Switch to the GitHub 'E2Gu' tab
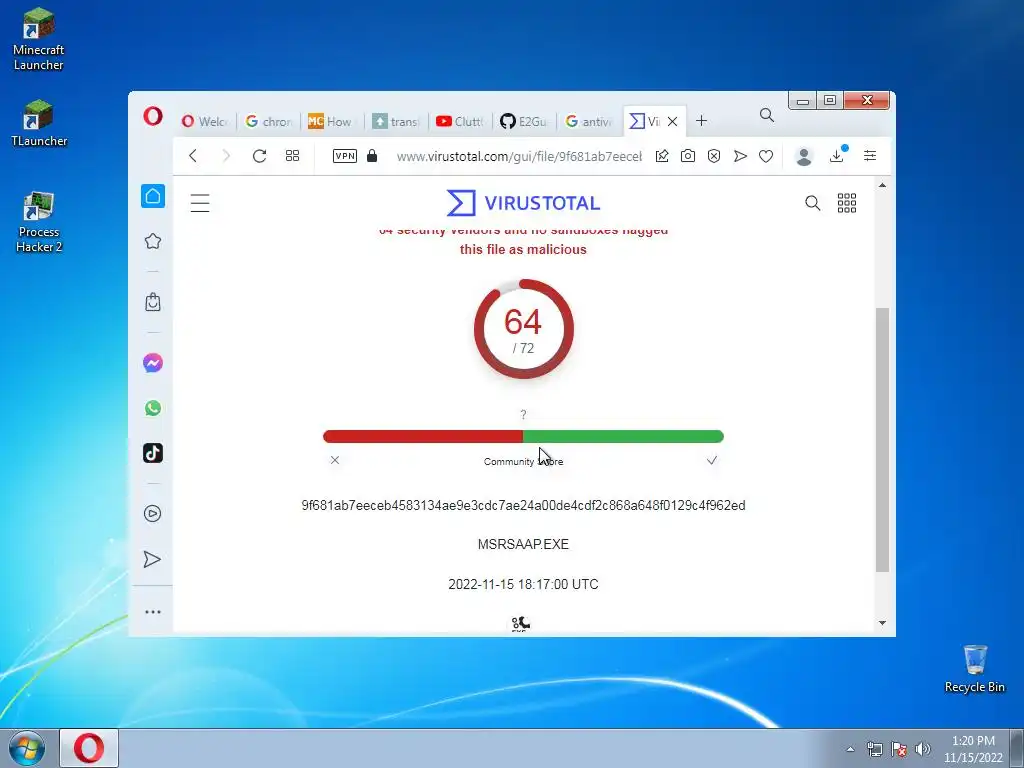Viewport: 1024px width, 768px height. 524,121
